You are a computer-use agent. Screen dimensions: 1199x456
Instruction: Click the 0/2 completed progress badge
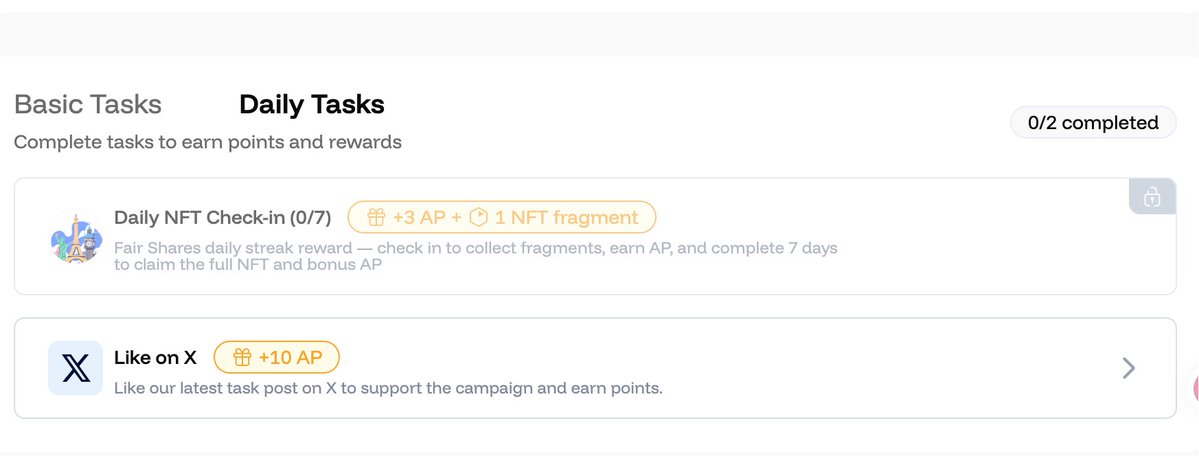pyautogui.click(x=1093, y=123)
